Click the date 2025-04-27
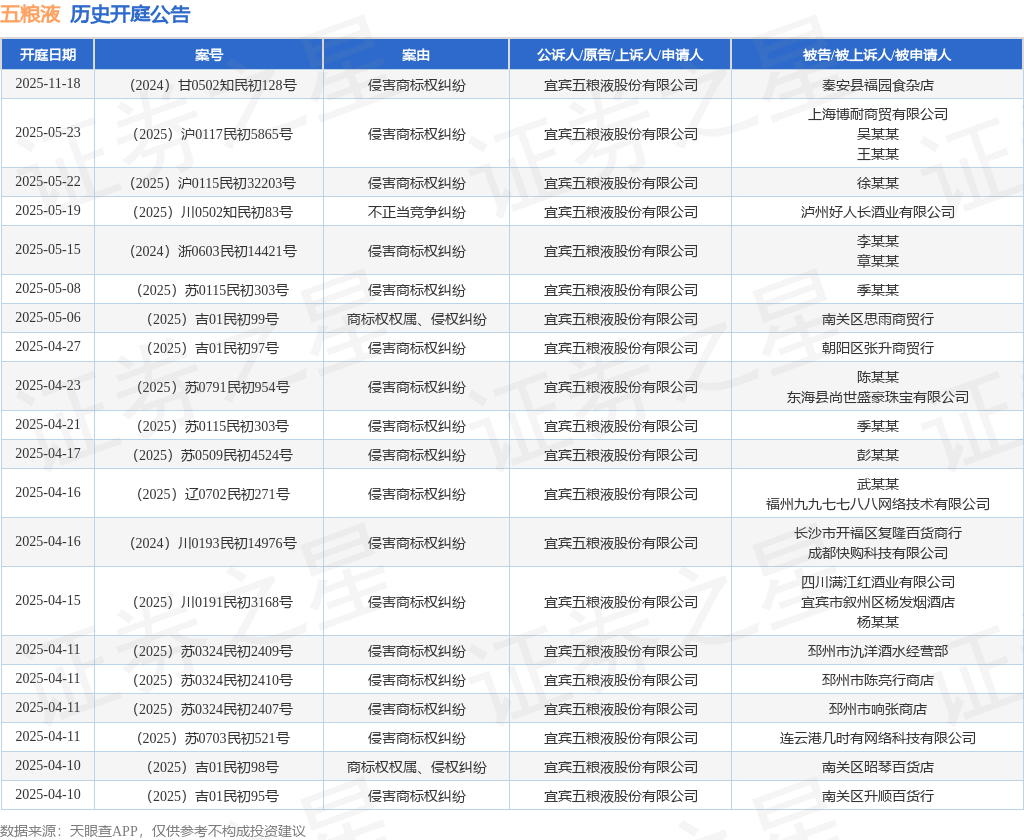The width and height of the screenshot is (1024, 840). tap(48, 346)
